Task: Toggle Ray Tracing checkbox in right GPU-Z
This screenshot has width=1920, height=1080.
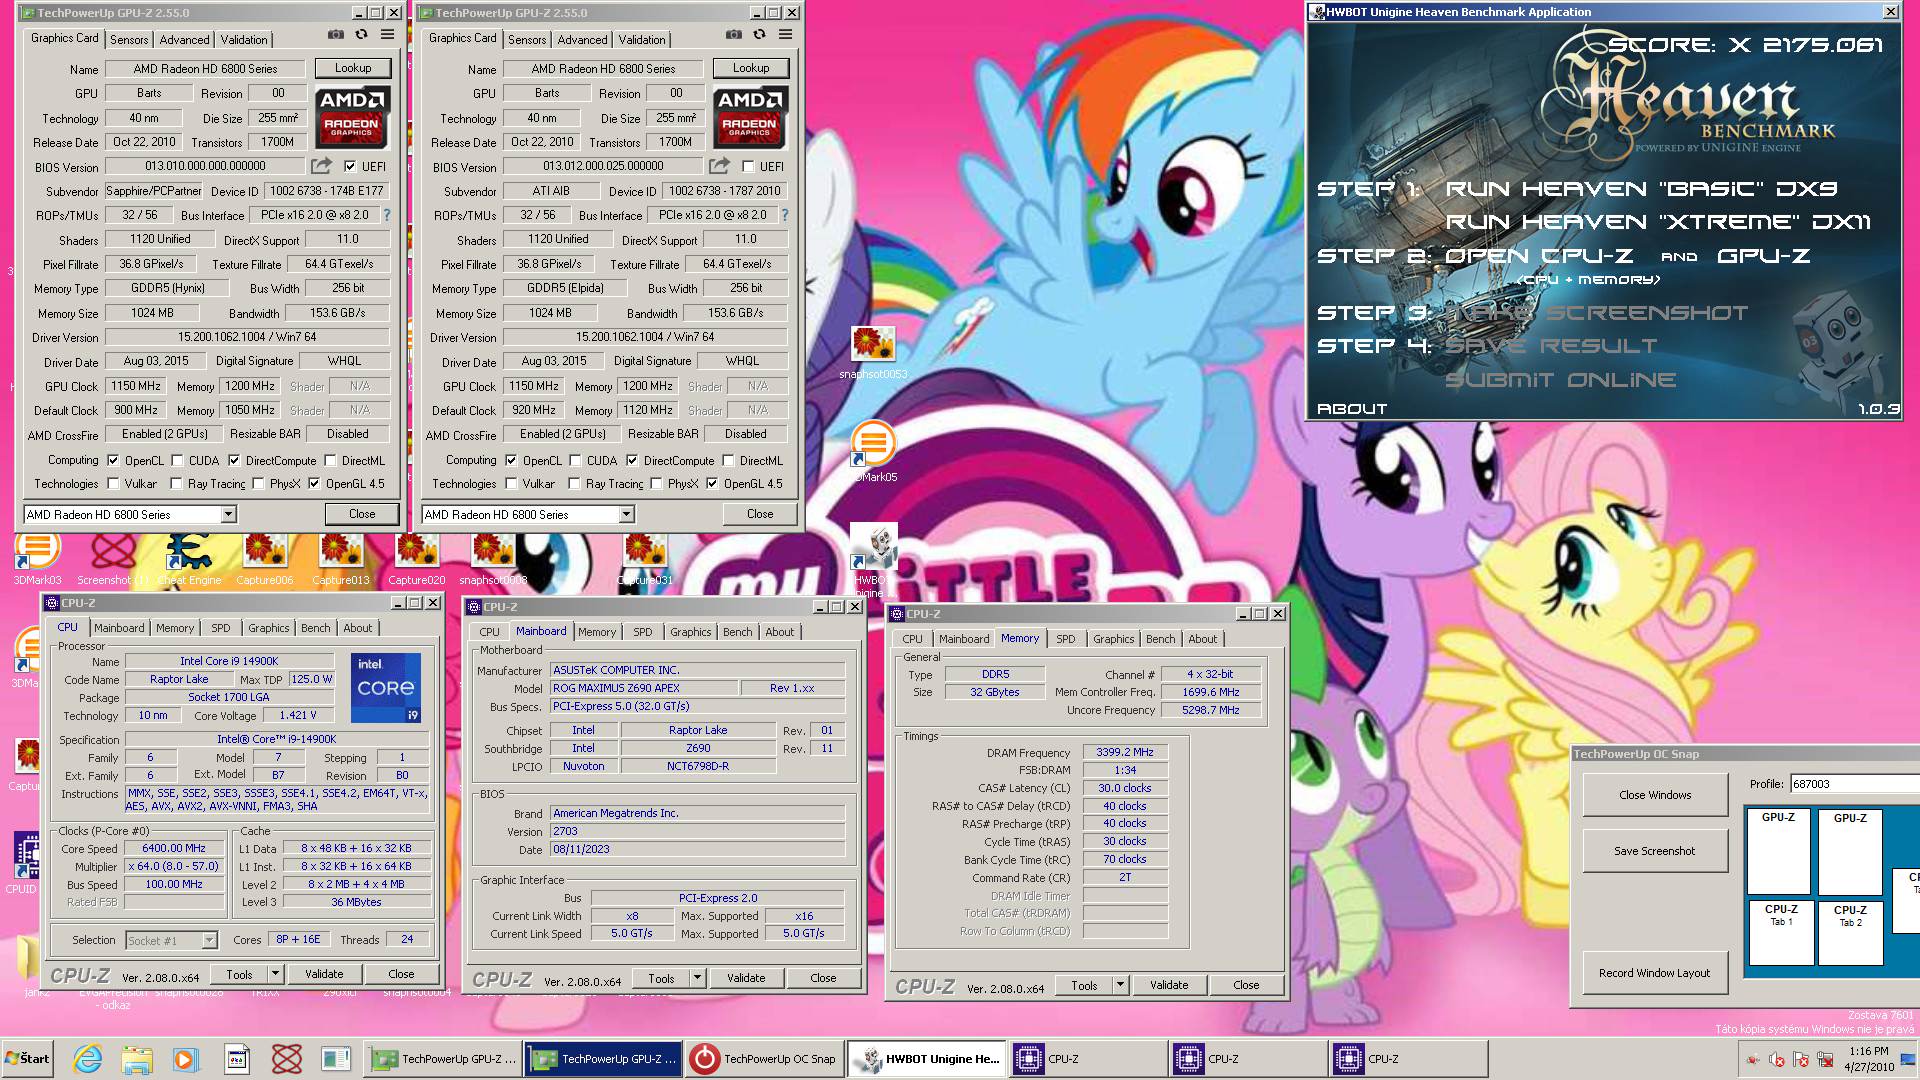Action: pyautogui.click(x=574, y=484)
